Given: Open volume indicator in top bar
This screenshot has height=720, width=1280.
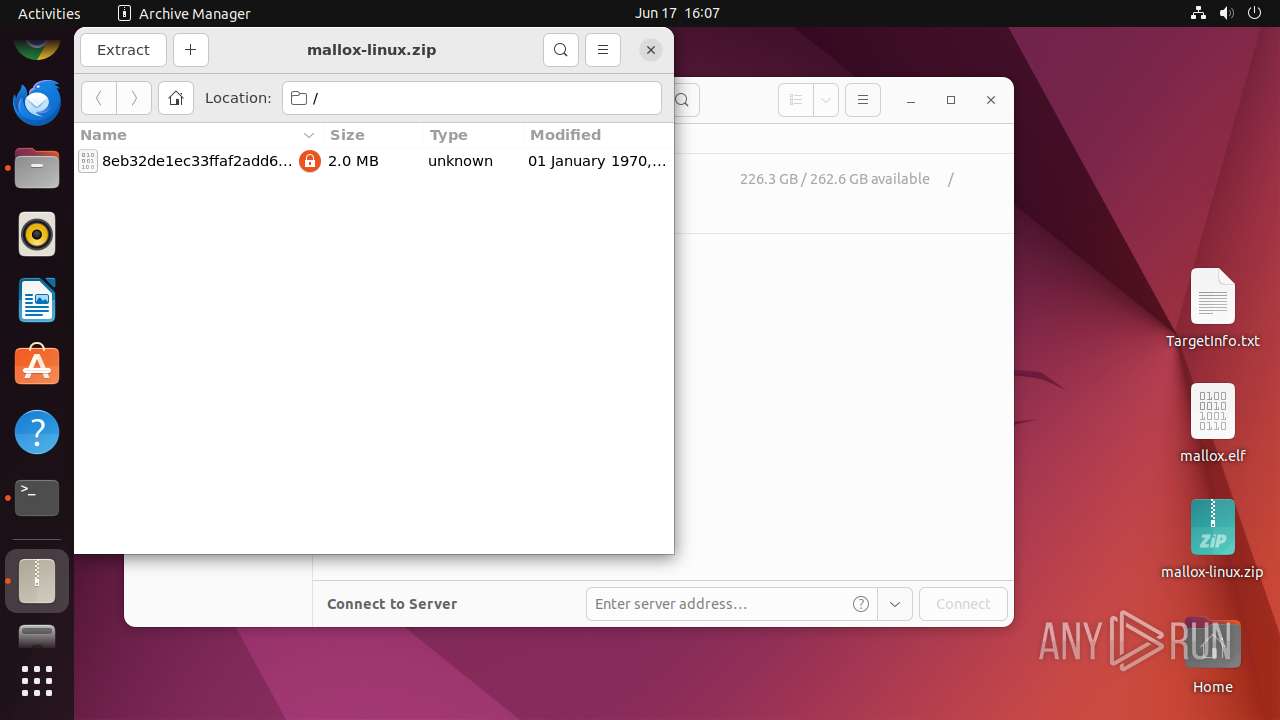Looking at the screenshot, I should pyautogui.click(x=1227, y=13).
